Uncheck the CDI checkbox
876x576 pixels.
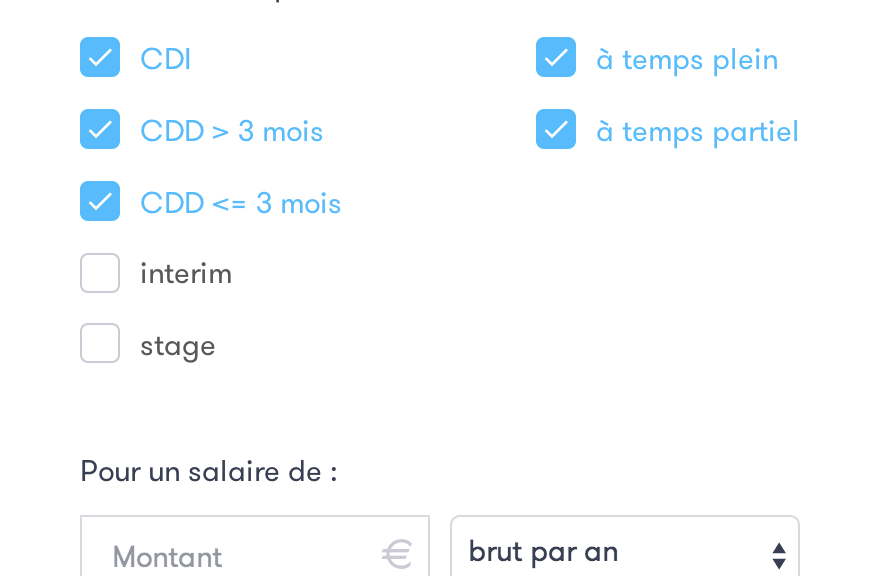(x=100, y=58)
